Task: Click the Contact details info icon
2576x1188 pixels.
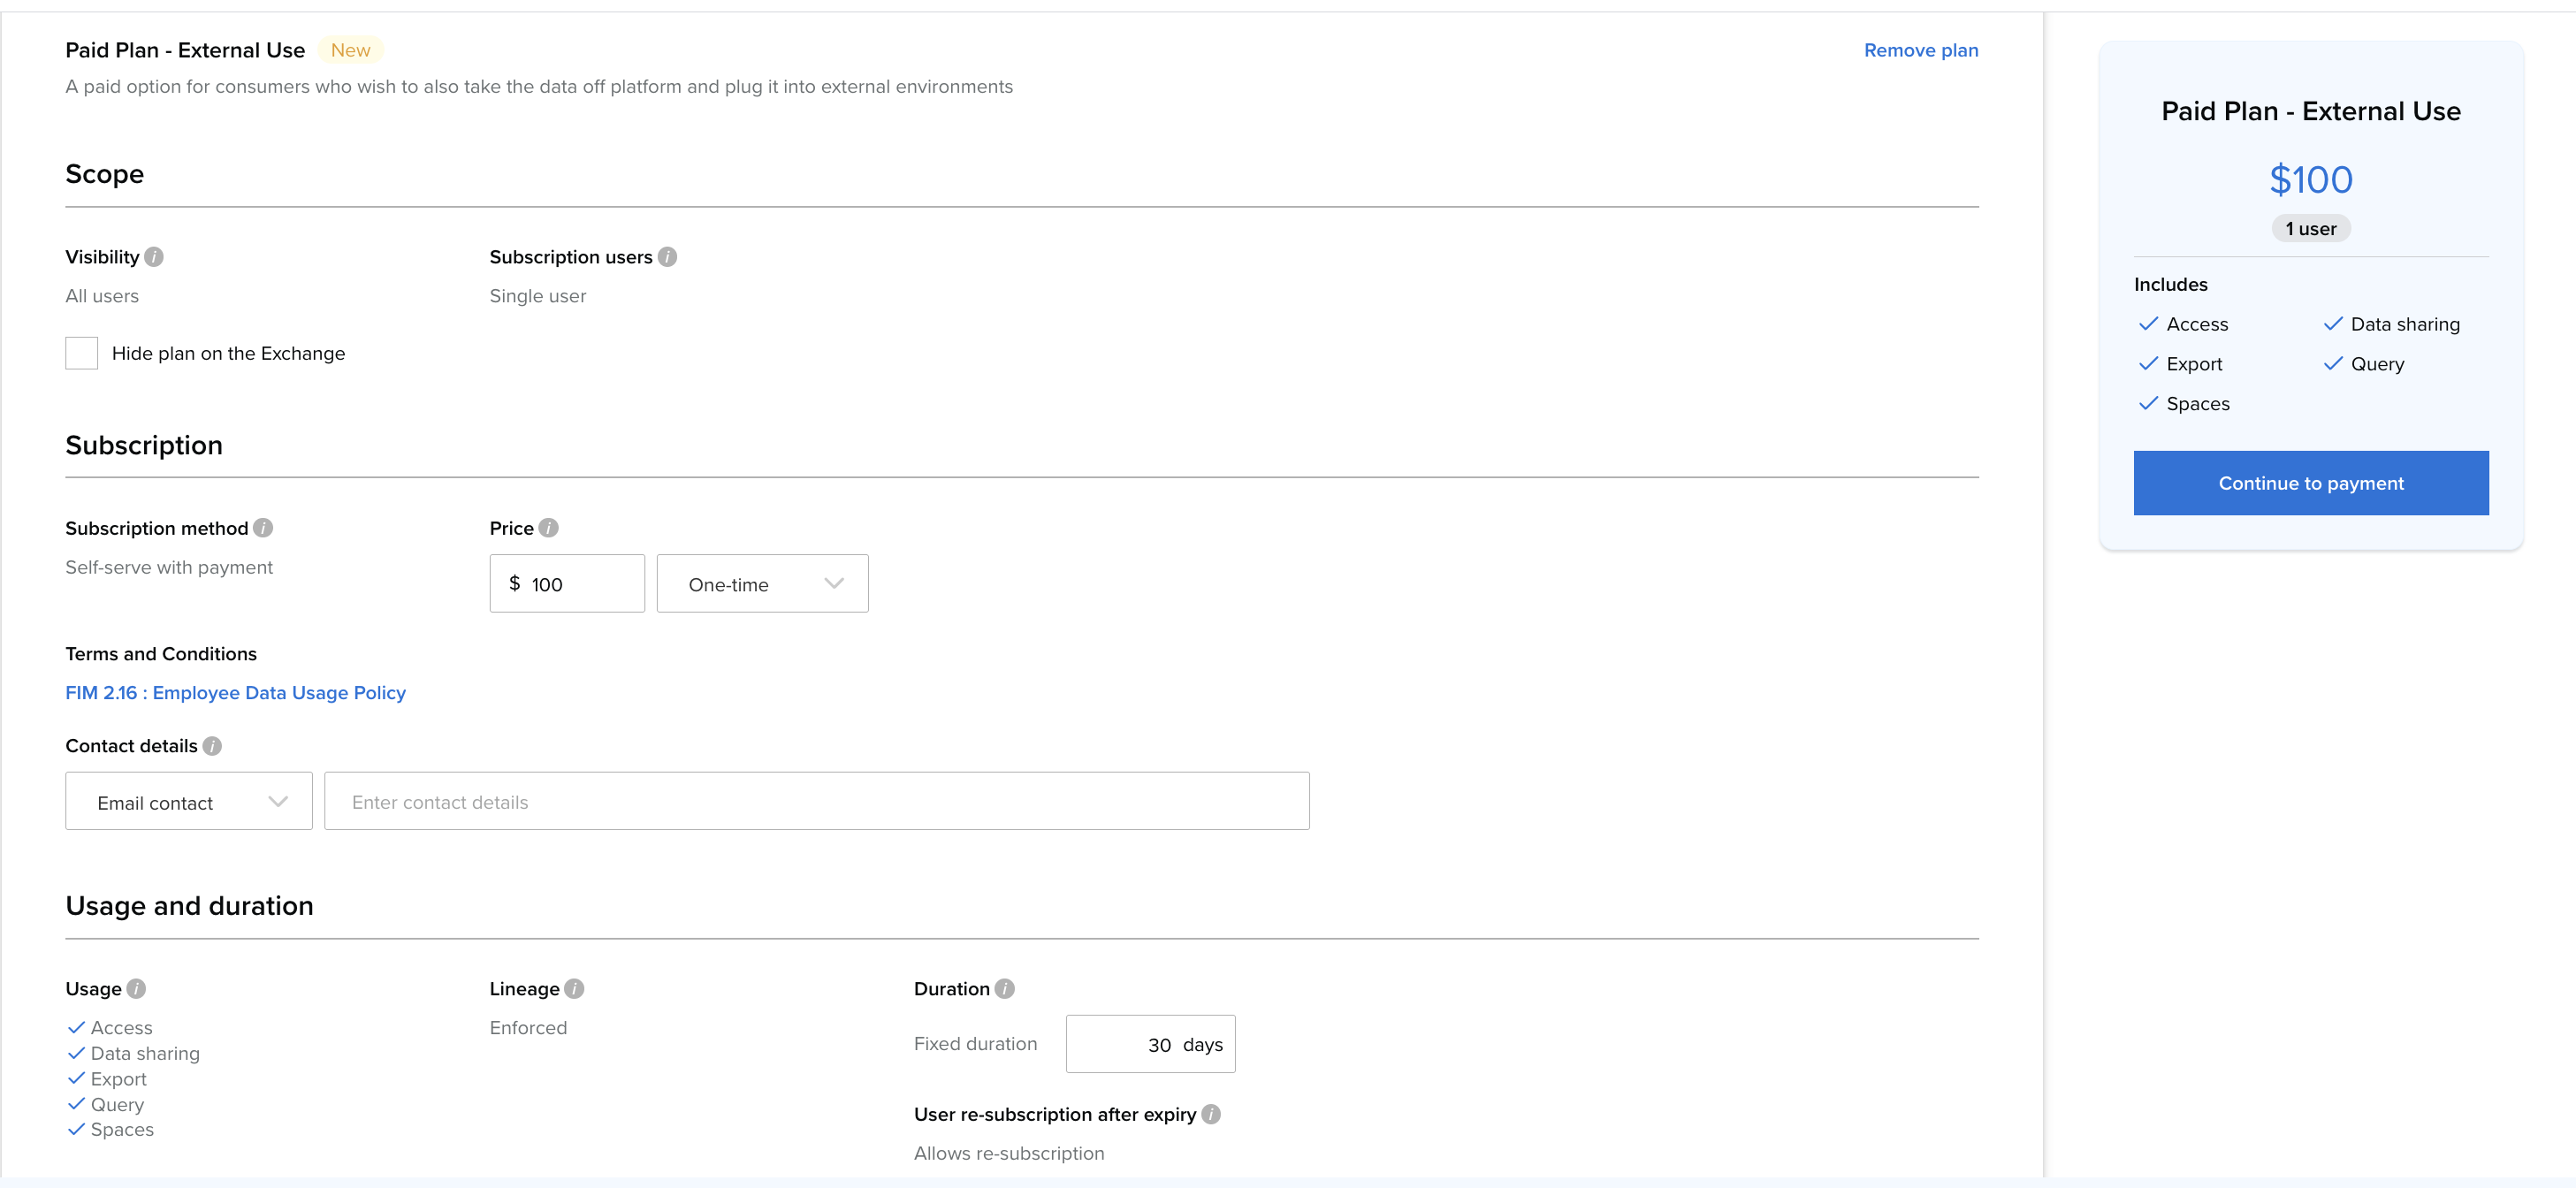Action: (x=212, y=746)
